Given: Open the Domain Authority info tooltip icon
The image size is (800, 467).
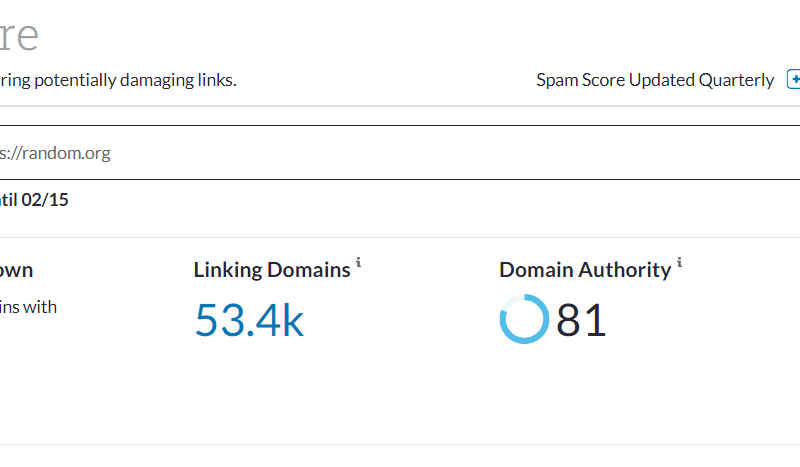Looking at the screenshot, I should click(x=679, y=263).
